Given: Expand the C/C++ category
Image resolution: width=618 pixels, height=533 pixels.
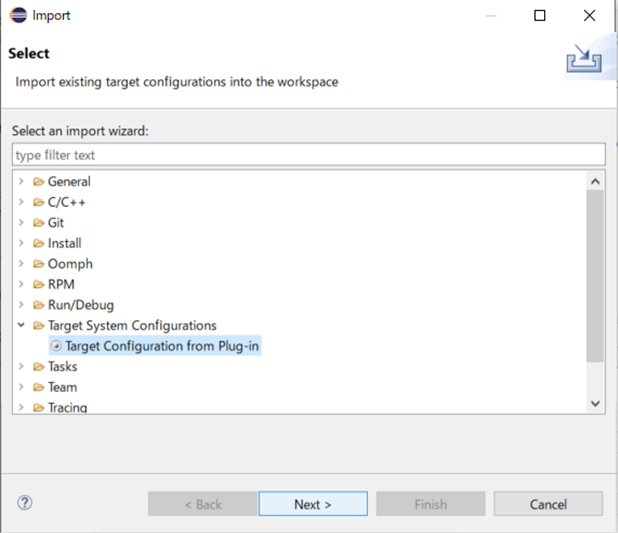Looking at the screenshot, I should pyautogui.click(x=21, y=202).
